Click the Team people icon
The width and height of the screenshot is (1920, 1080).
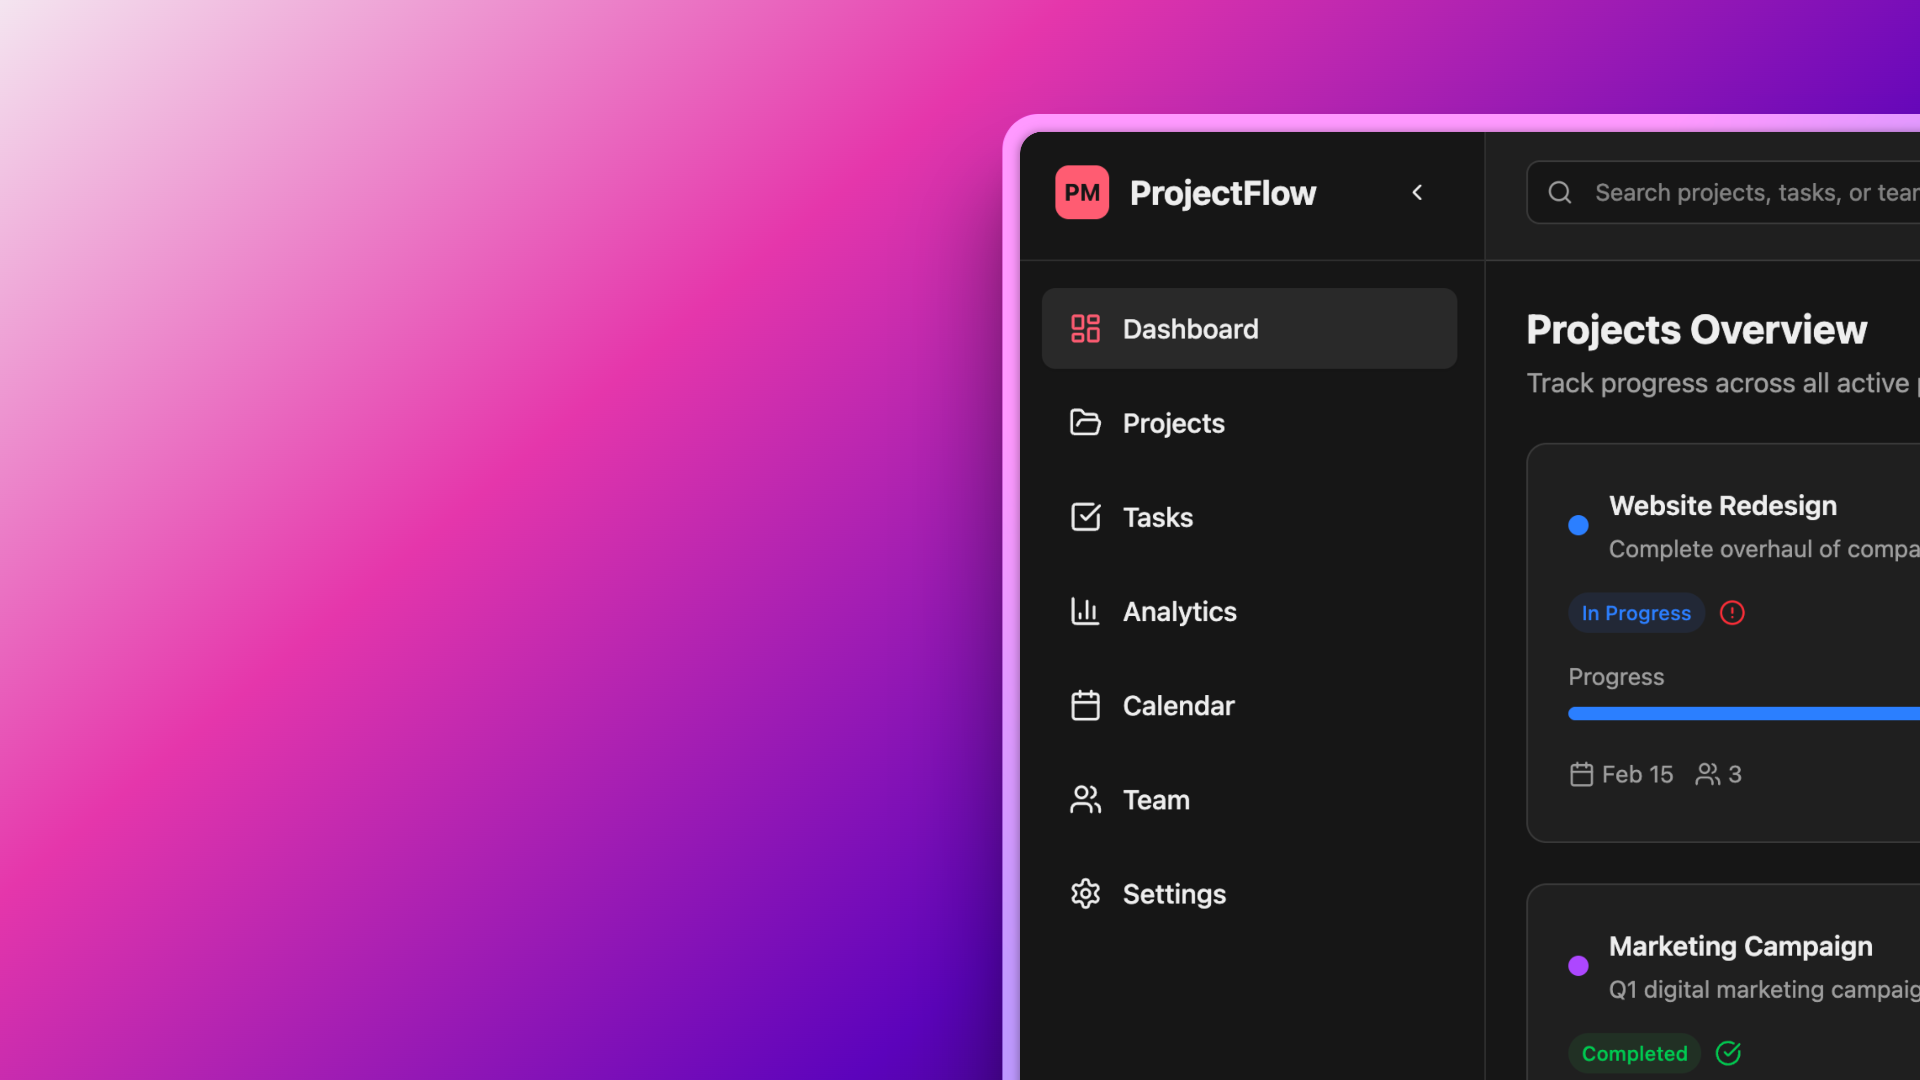coord(1085,799)
